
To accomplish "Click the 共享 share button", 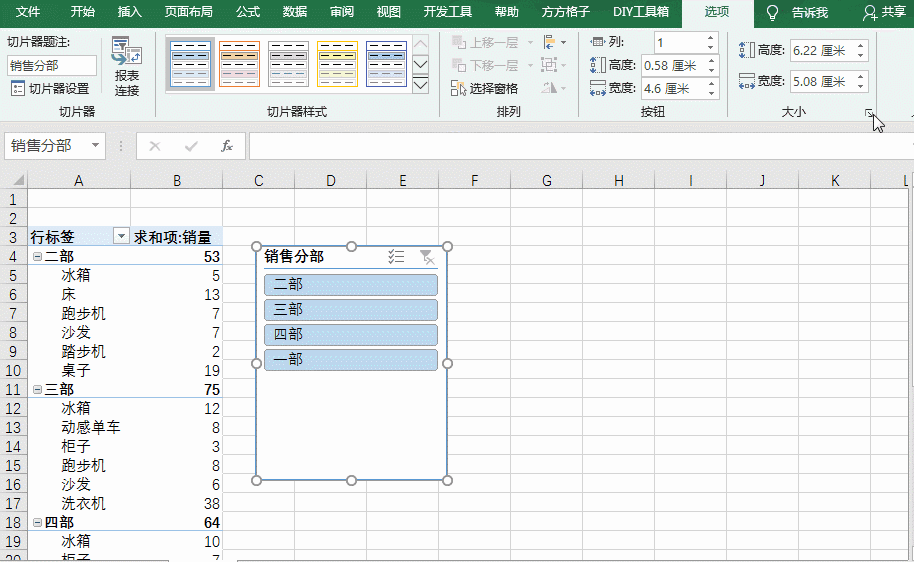I will (x=884, y=13).
